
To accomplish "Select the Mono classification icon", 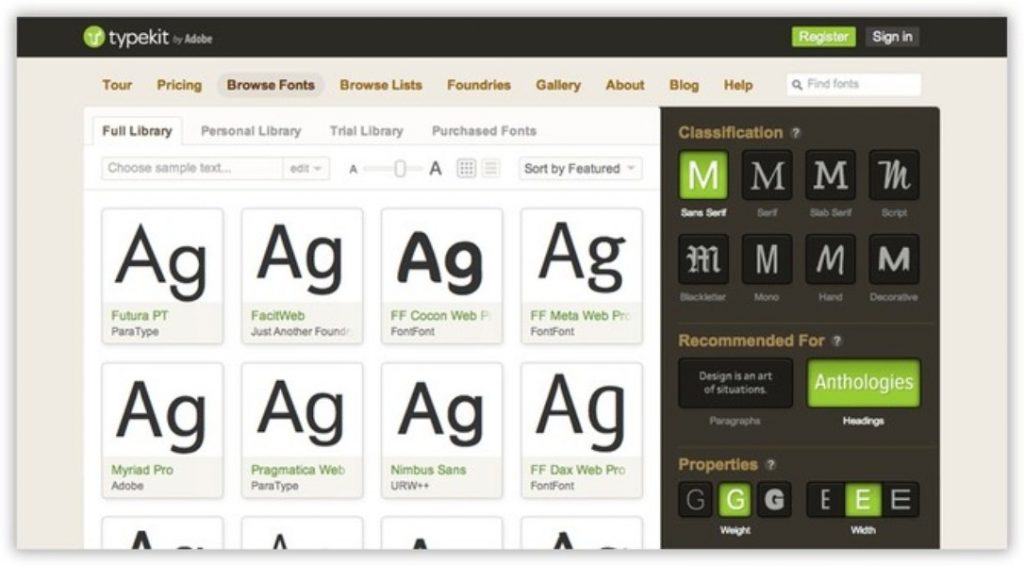I will (x=767, y=259).
